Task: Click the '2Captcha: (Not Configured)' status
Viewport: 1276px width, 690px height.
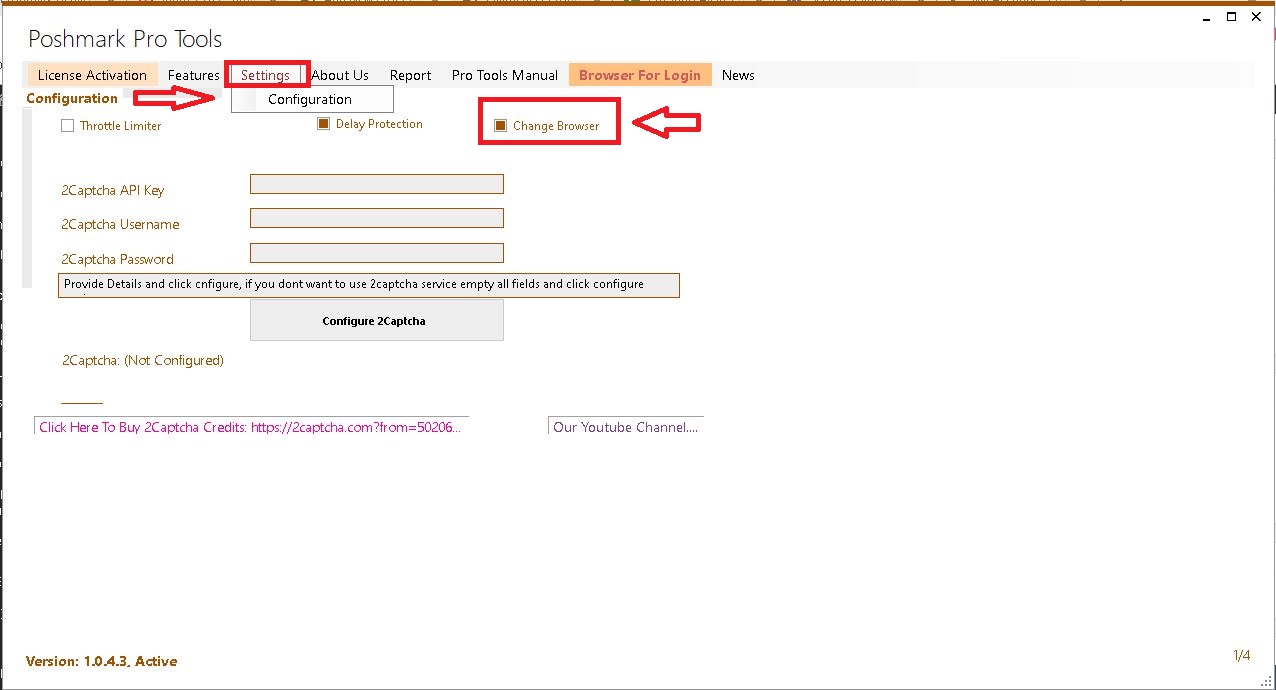Action: point(143,360)
